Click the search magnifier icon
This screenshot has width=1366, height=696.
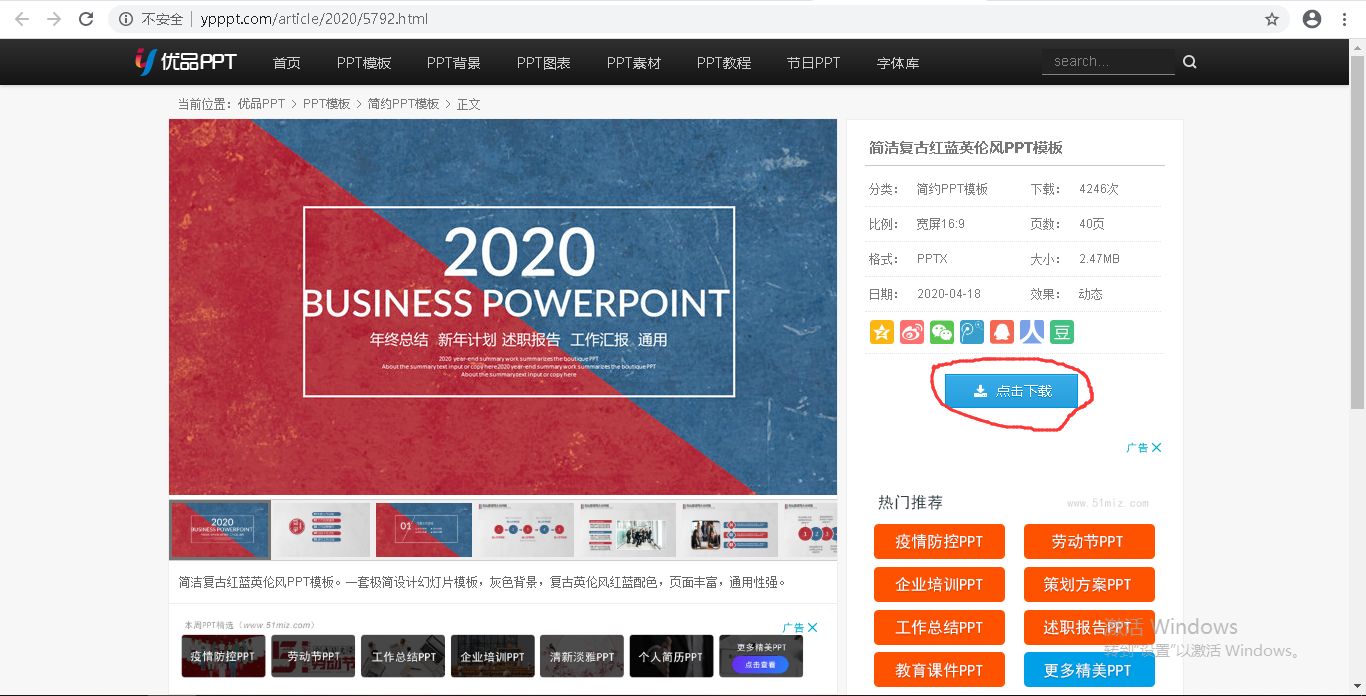click(1190, 62)
